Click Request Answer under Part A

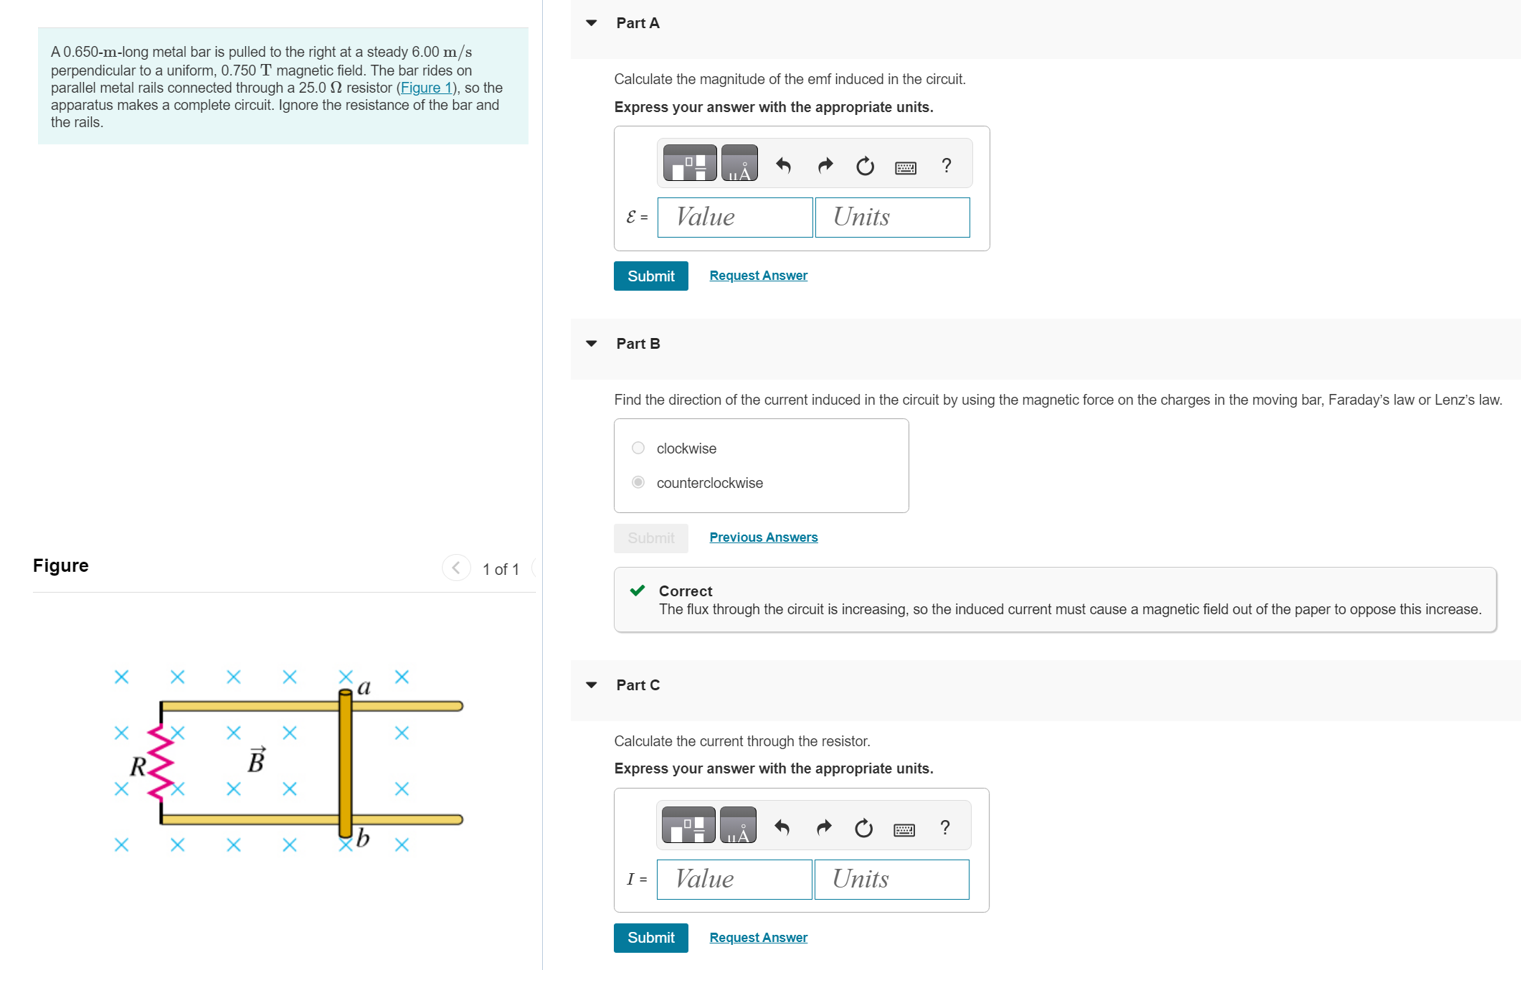tap(758, 274)
